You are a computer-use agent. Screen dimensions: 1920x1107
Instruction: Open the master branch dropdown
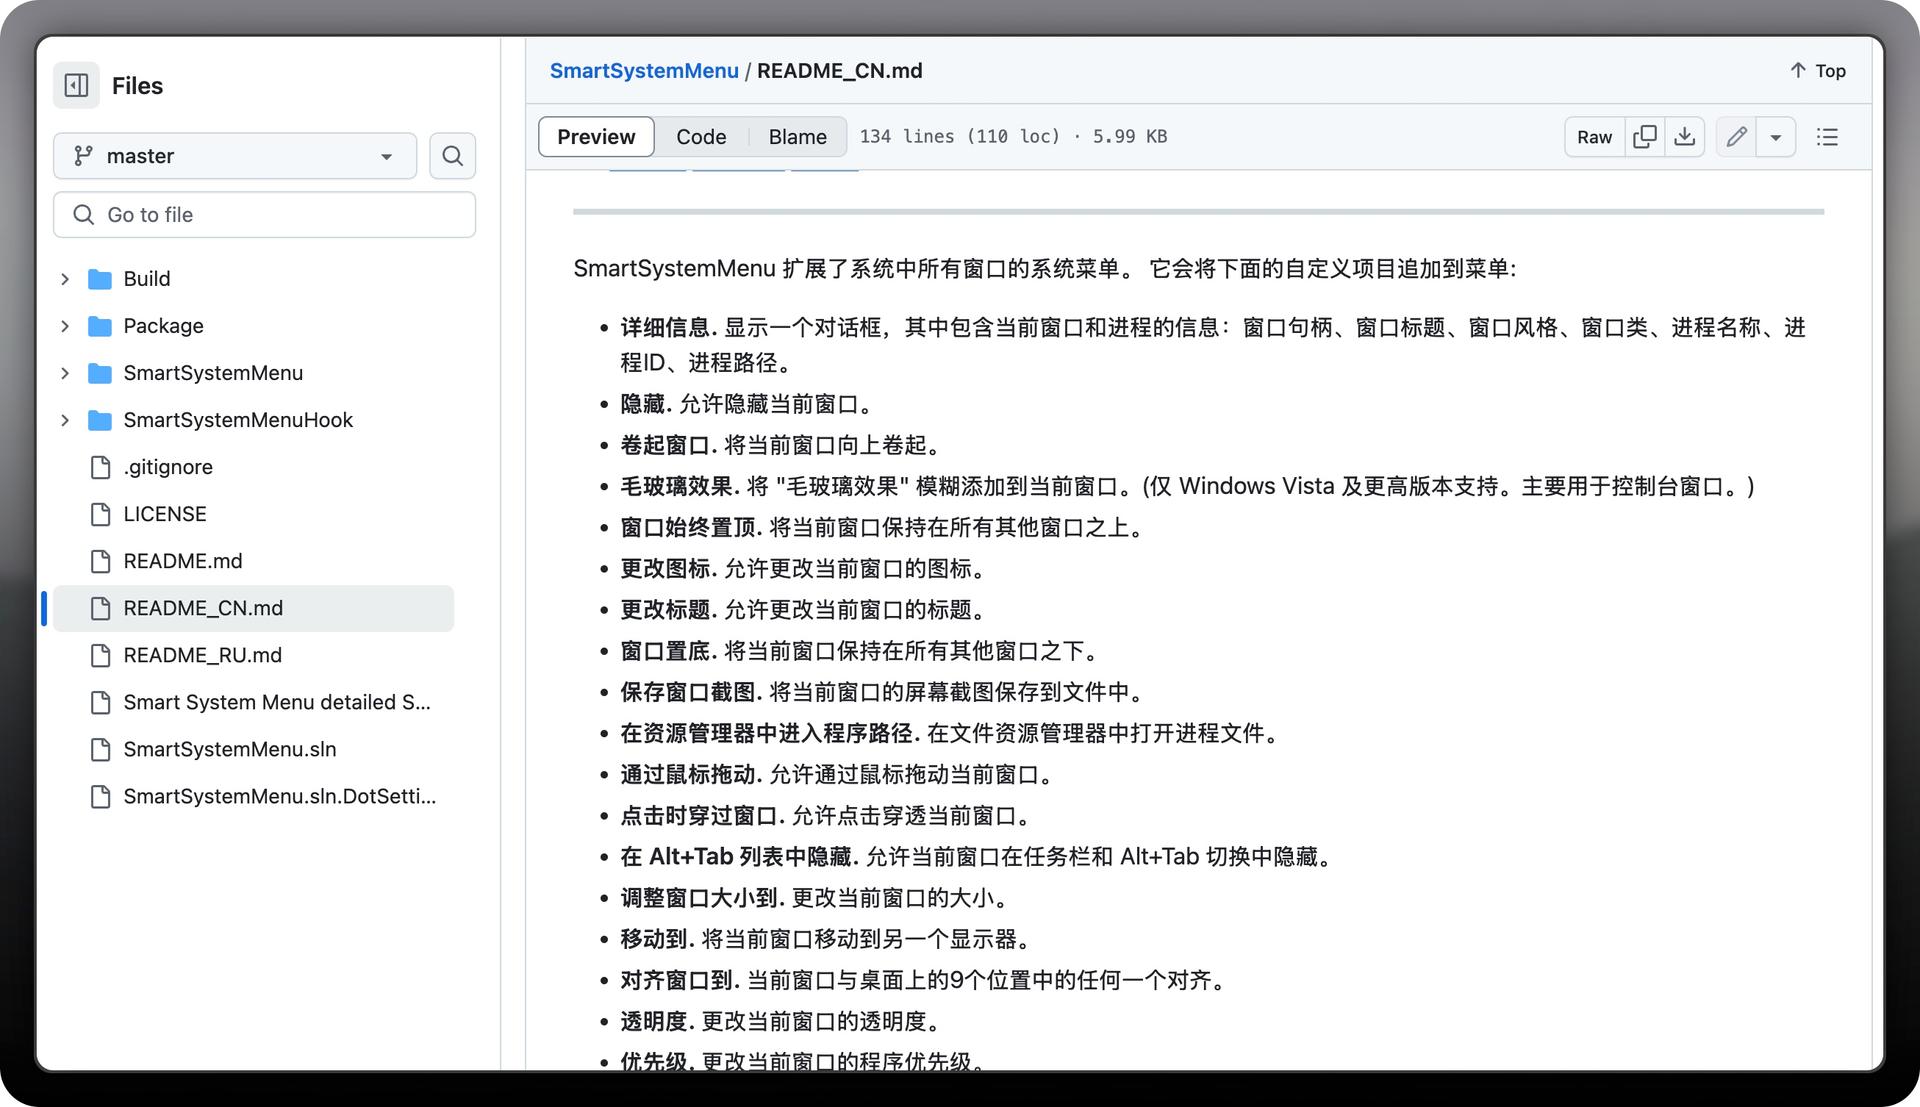point(235,156)
